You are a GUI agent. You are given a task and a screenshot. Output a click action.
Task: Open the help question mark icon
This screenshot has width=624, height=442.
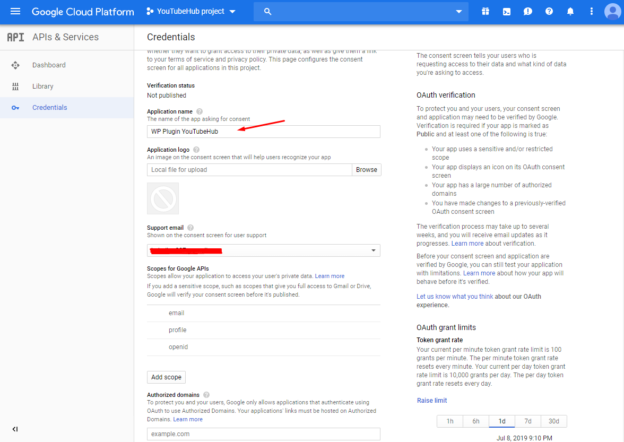549,11
